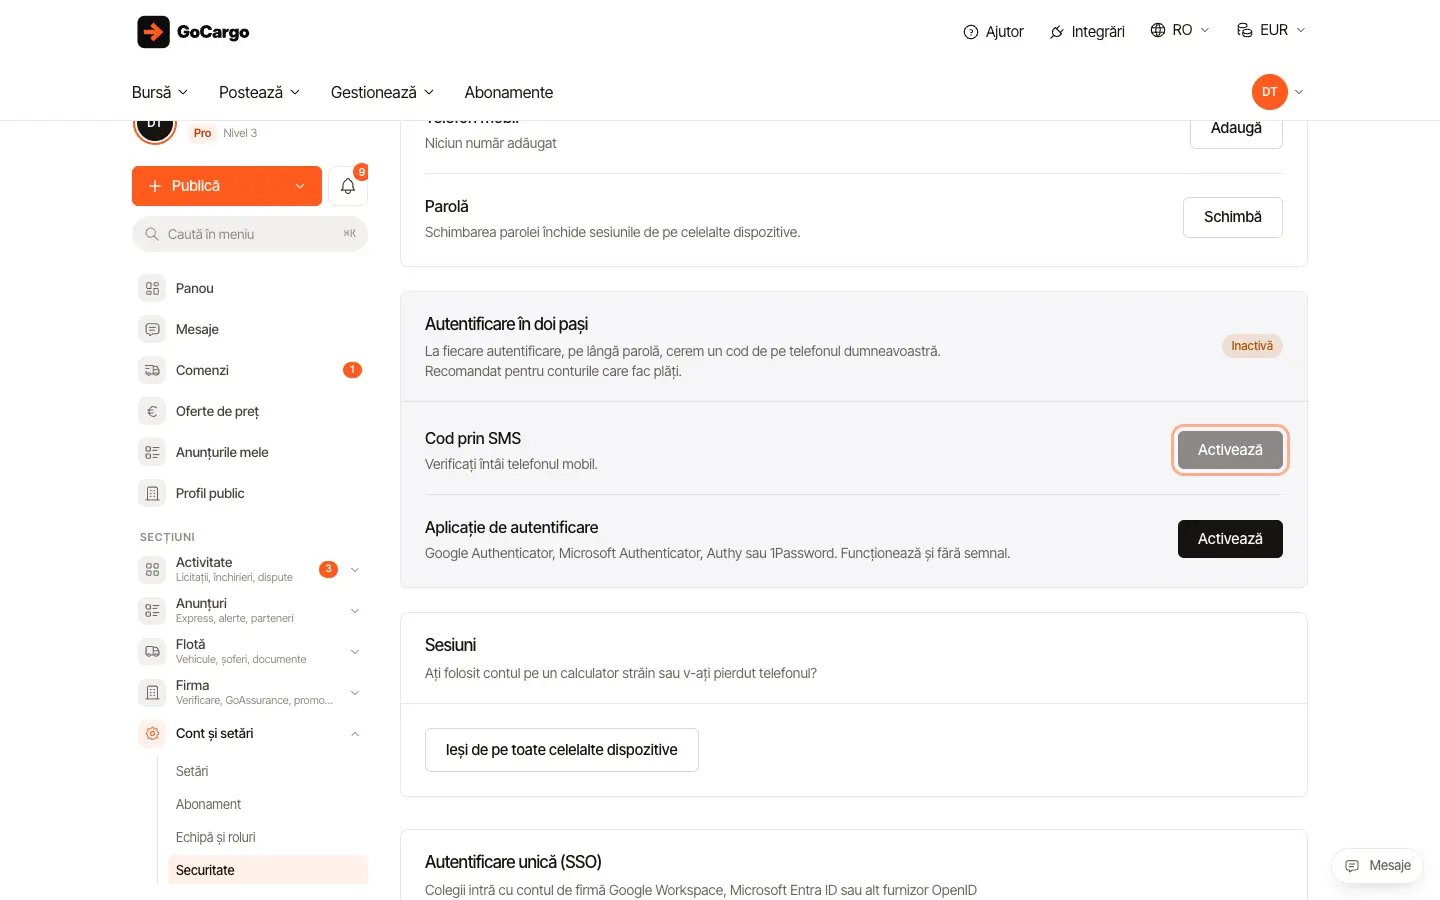Image resolution: width=1440 pixels, height=900 pixels.
Task: Expand the Activitate section chevron
Action: coord(354,570)
